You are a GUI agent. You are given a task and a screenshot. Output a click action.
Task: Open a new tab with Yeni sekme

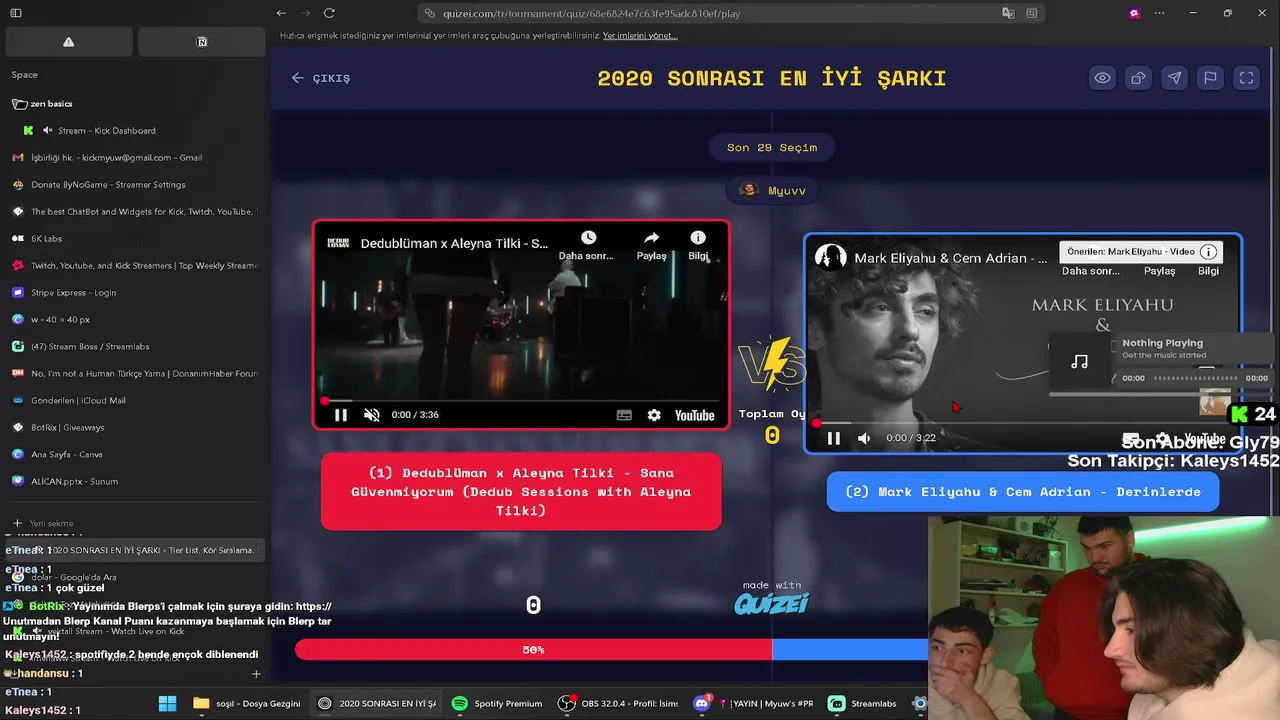(x=135, y=523)
